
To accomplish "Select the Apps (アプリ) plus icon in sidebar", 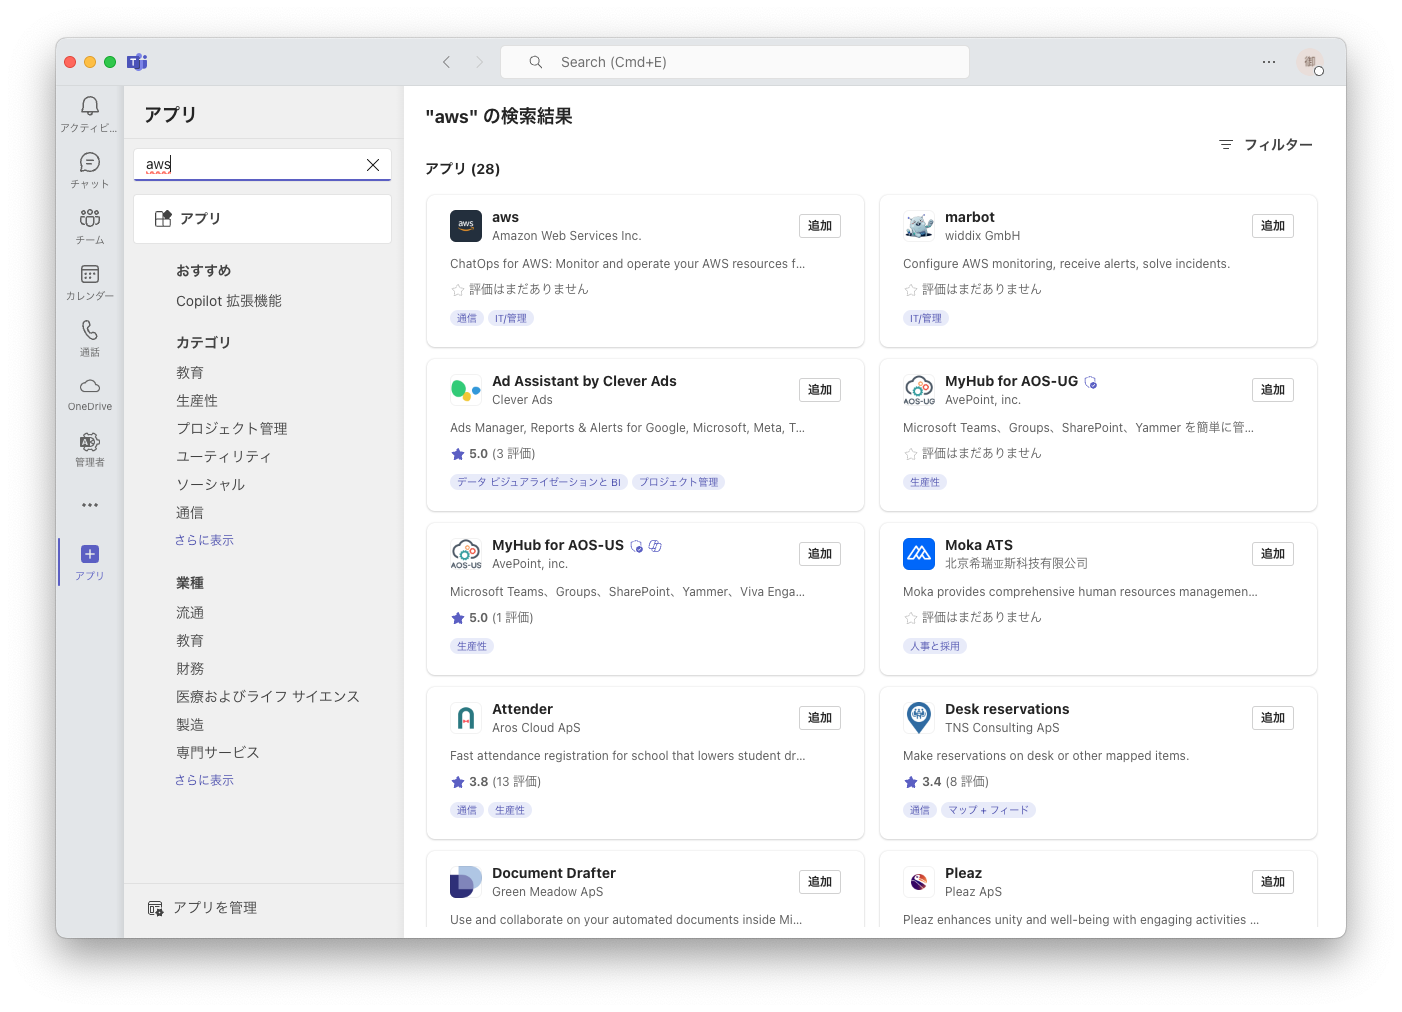I will [x=90, y=554].
